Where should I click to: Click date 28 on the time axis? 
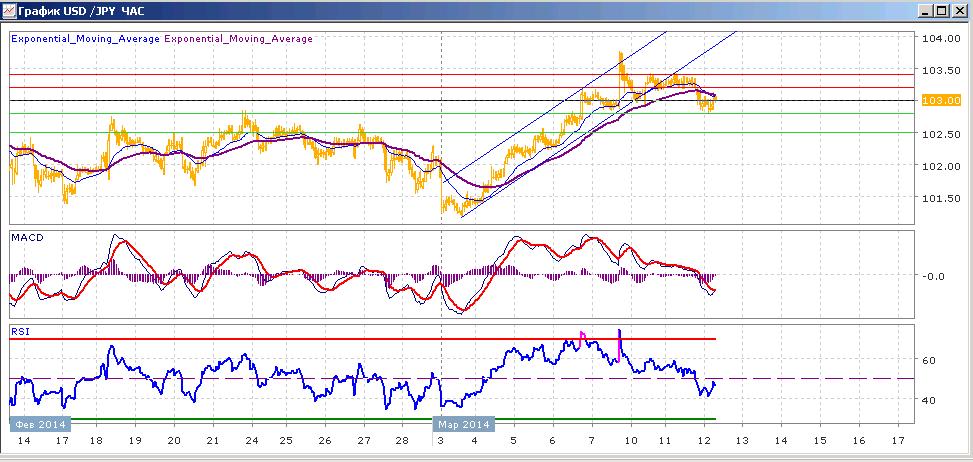click(402, 440)
